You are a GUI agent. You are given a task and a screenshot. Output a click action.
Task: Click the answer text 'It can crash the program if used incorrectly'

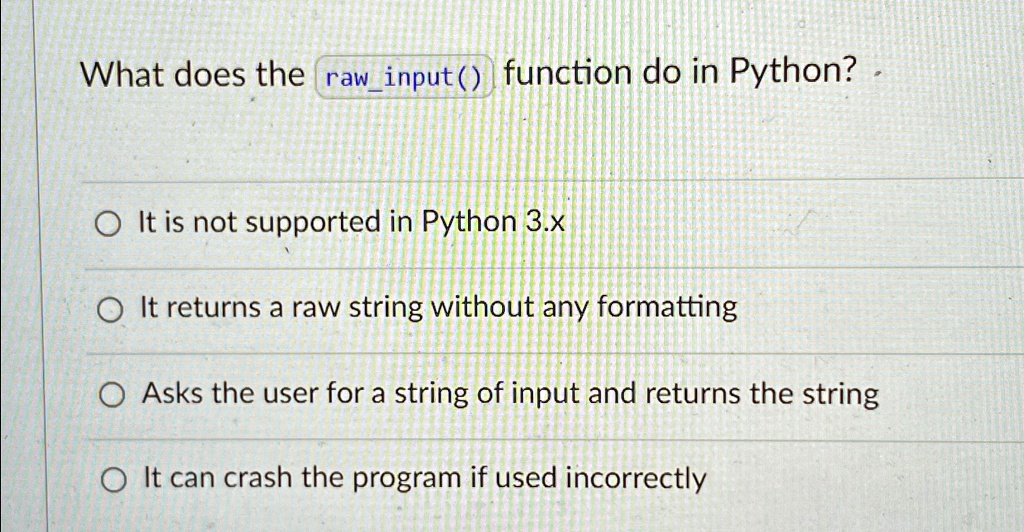[x=425, y=478]
